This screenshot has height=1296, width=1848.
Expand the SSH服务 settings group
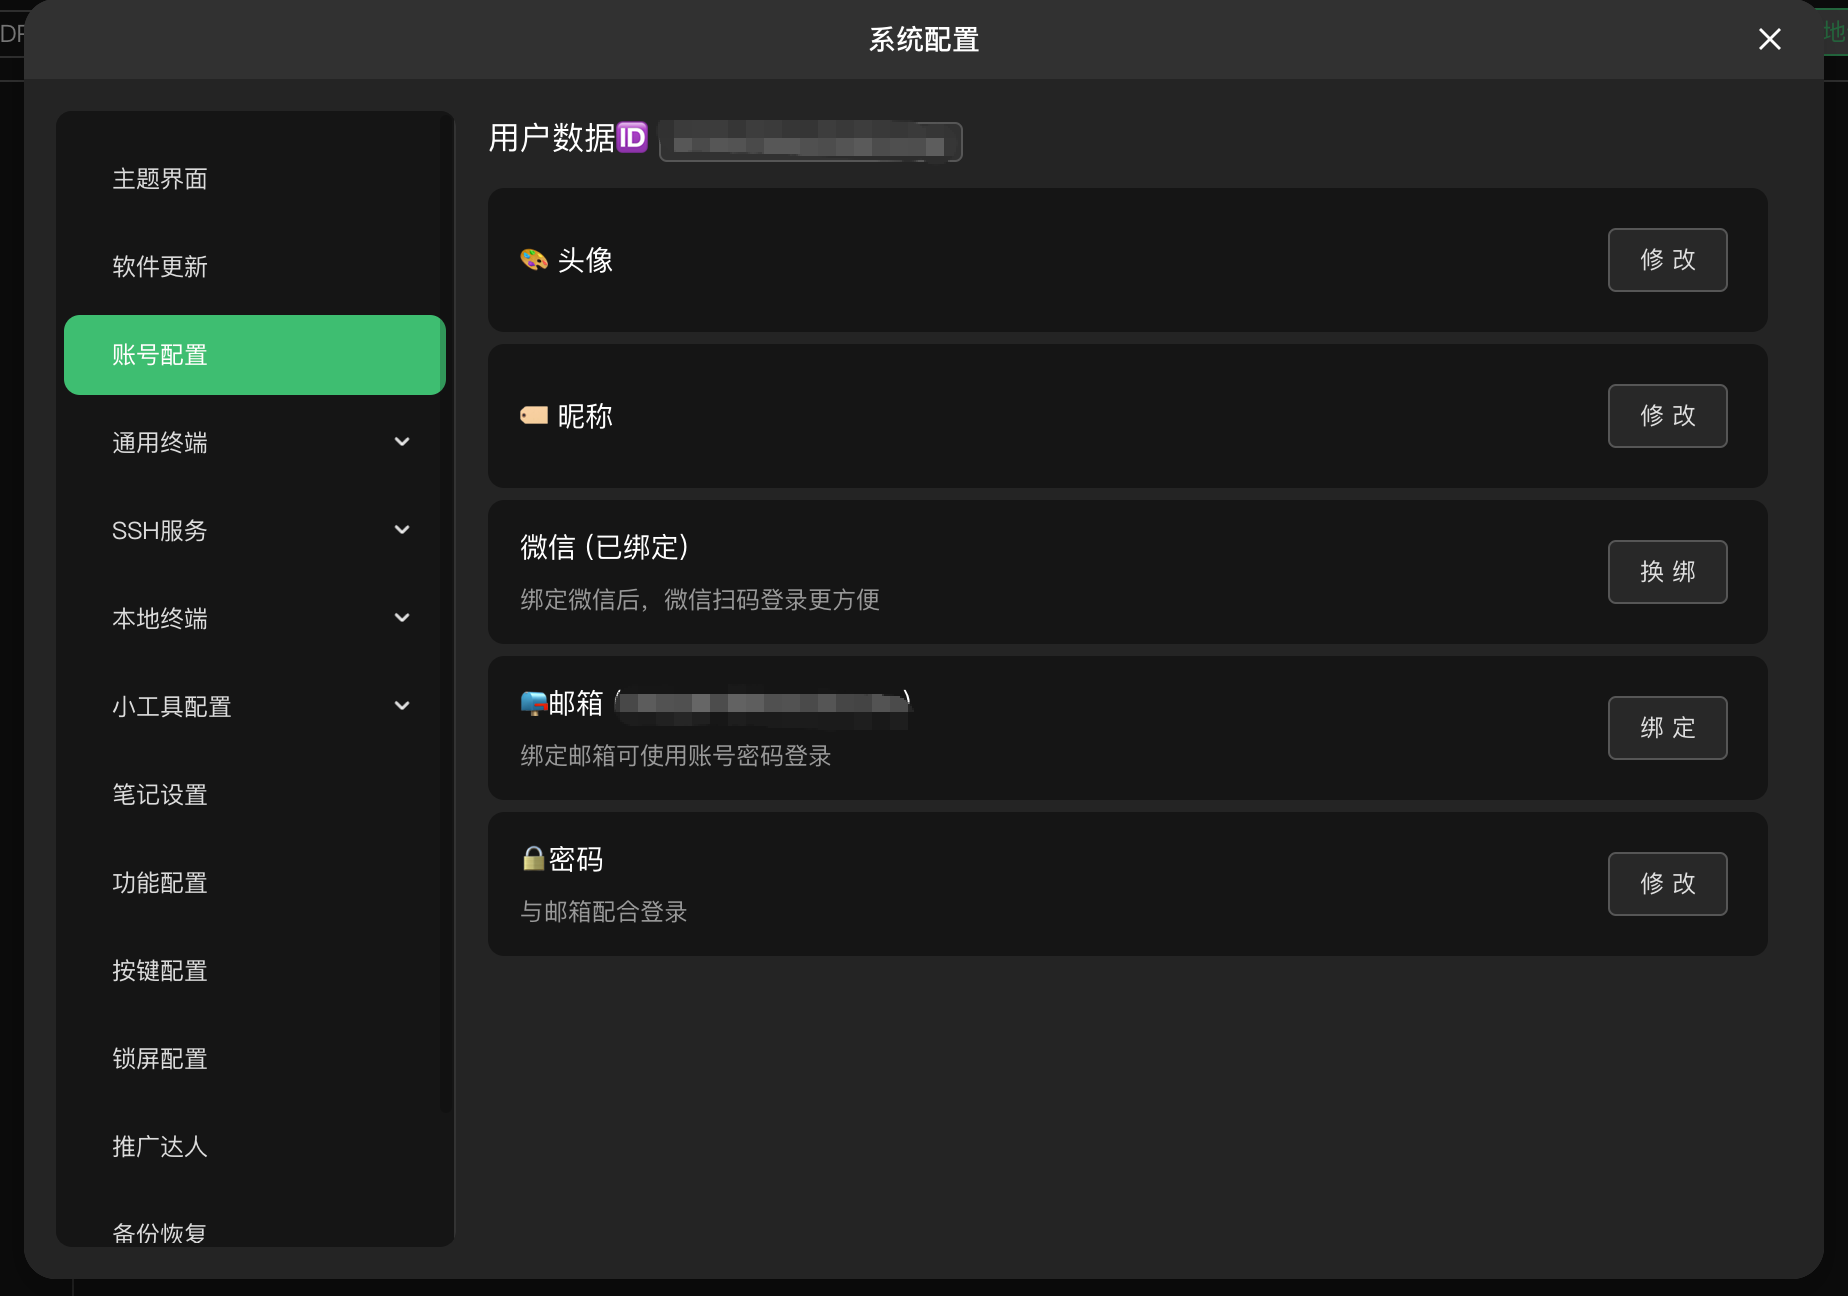click(x=402, y=529)
